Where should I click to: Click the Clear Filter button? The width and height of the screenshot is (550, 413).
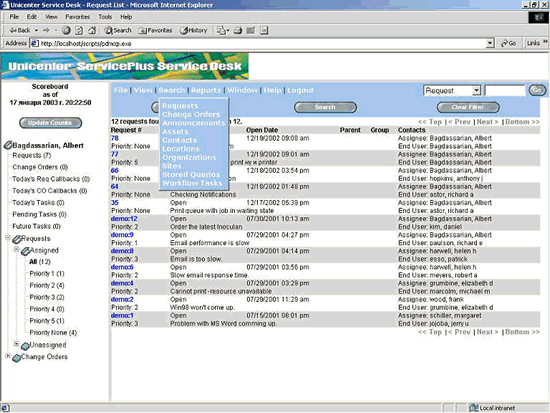pos(468,107)
